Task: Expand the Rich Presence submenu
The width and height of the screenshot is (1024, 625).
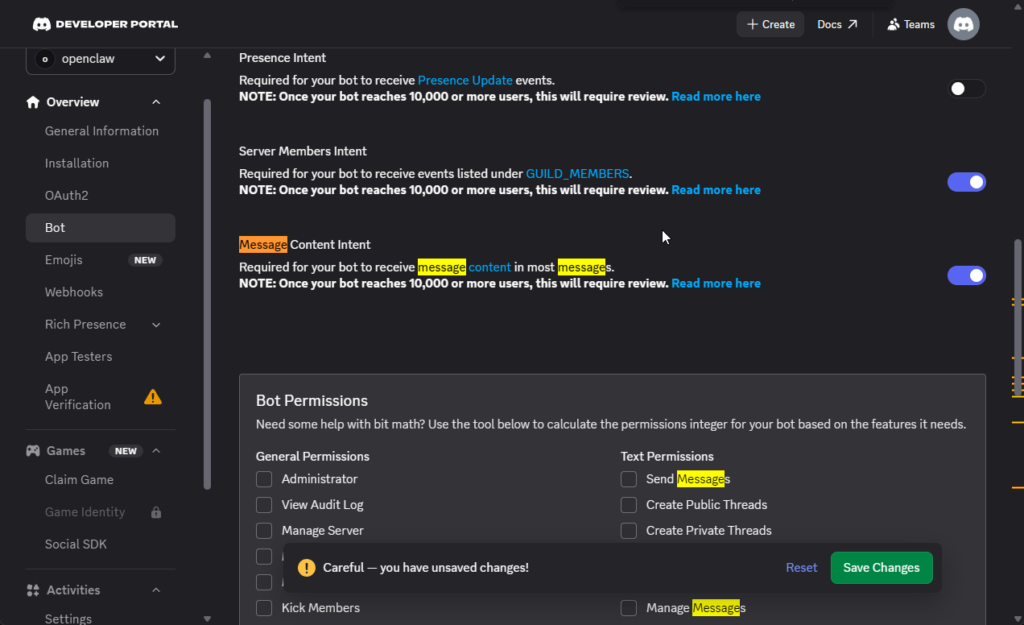Action: [x=156, y=325]
